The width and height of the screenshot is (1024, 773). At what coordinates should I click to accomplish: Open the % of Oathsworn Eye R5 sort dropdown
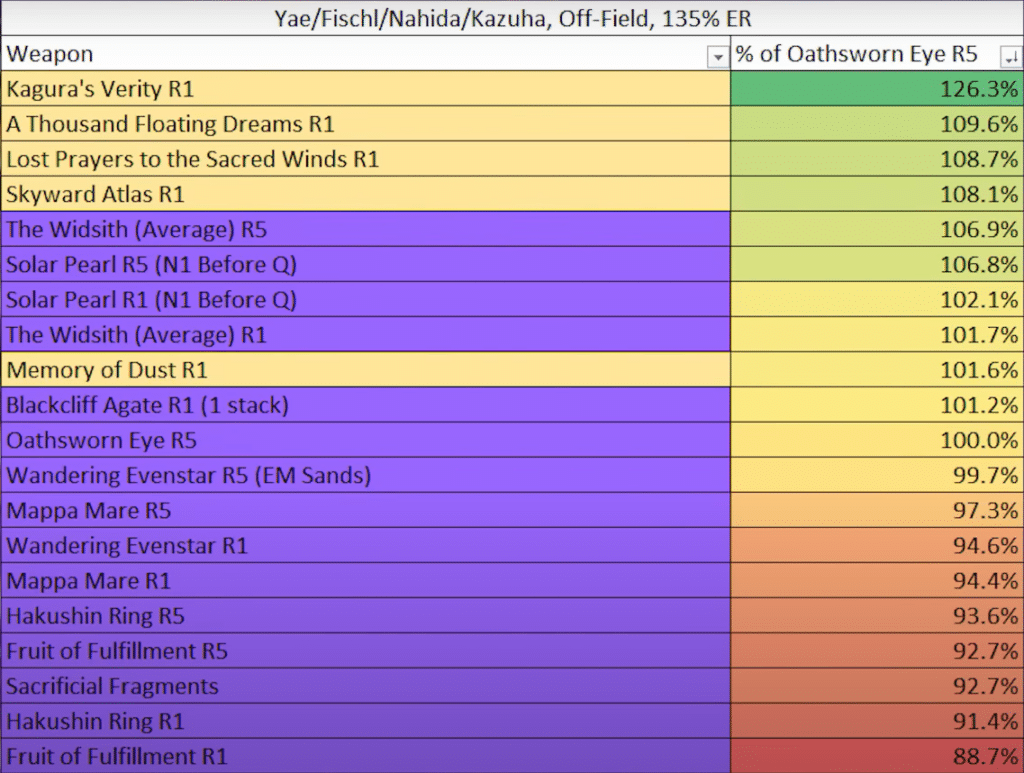pos(1011,57)
